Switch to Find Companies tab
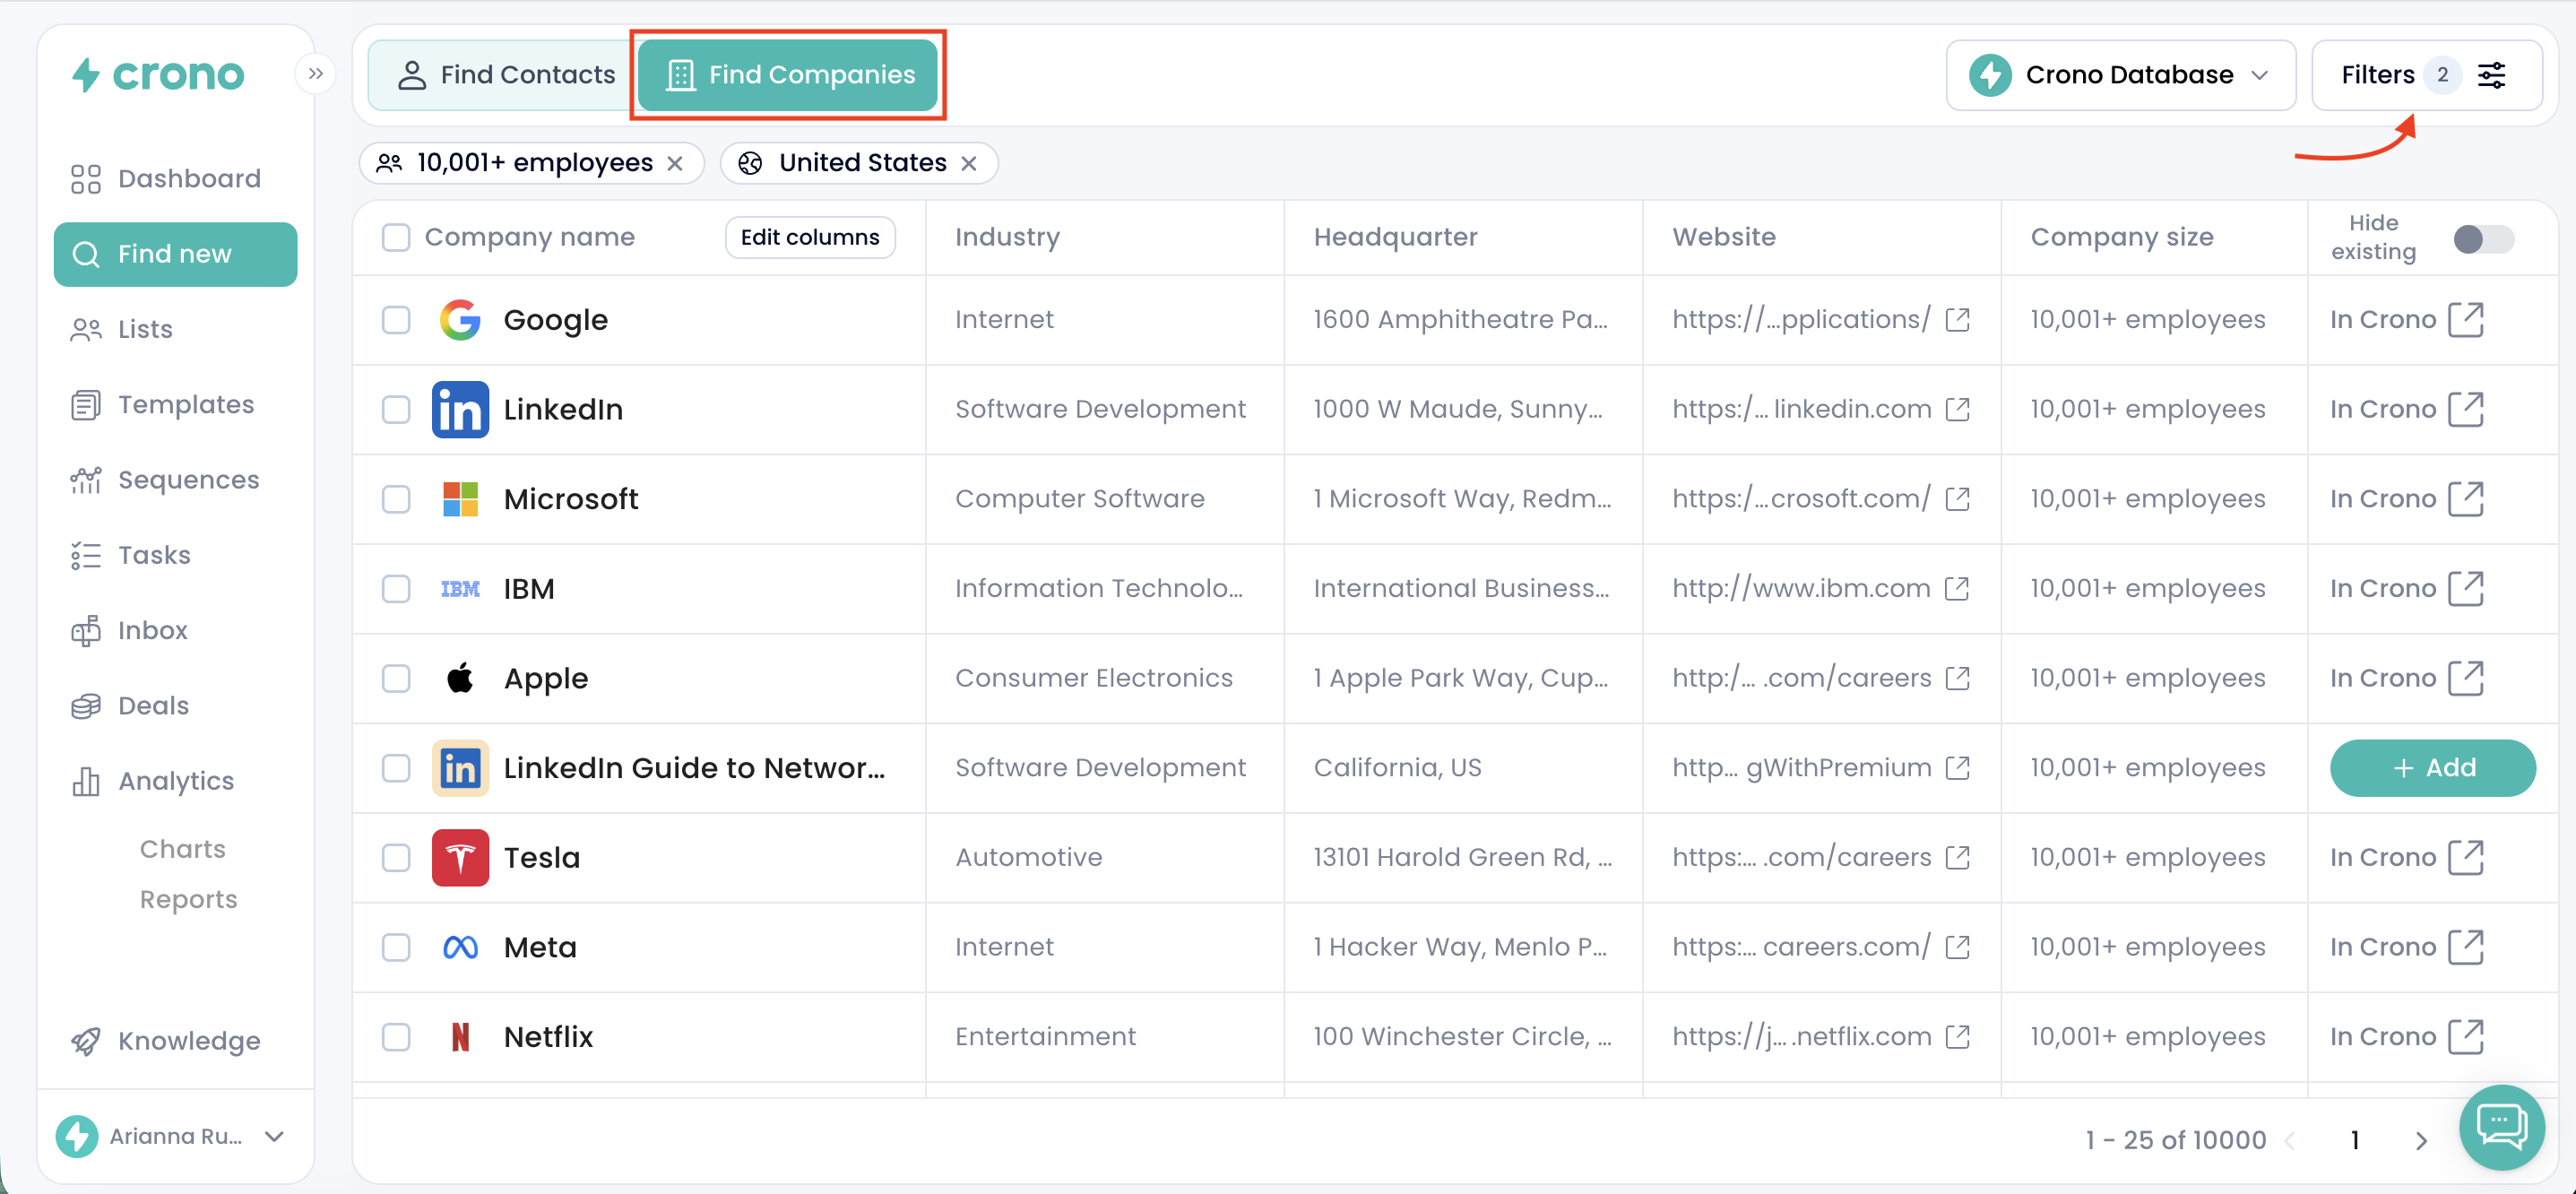 click(x=789, y=75)
